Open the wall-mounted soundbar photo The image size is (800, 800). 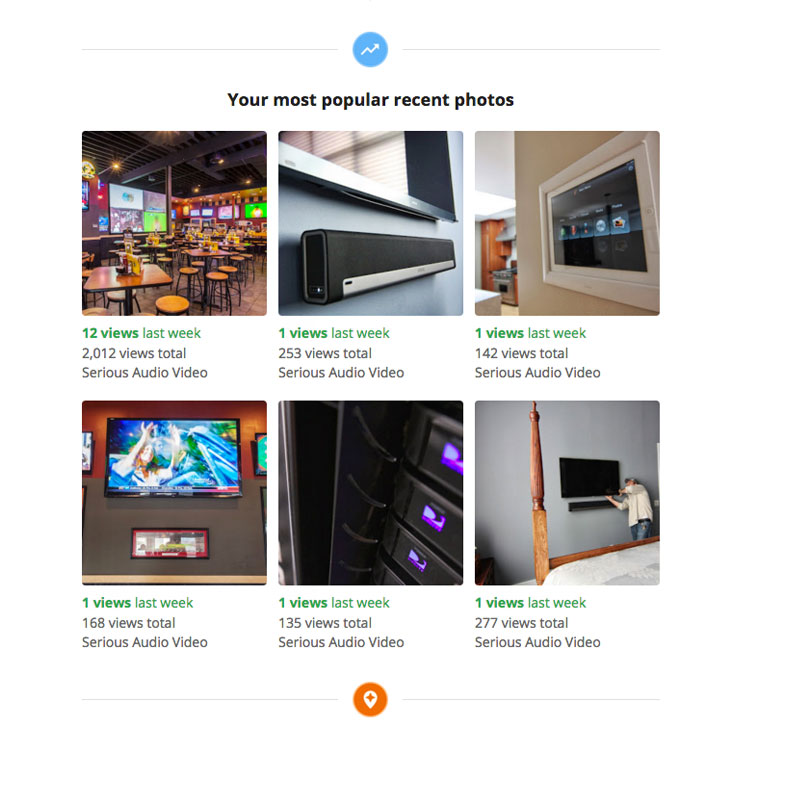370,223
